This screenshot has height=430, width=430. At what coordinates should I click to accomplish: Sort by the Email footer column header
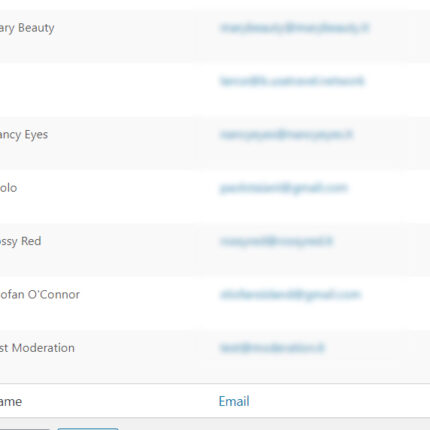pyautogui.click(x=234, y=401)
